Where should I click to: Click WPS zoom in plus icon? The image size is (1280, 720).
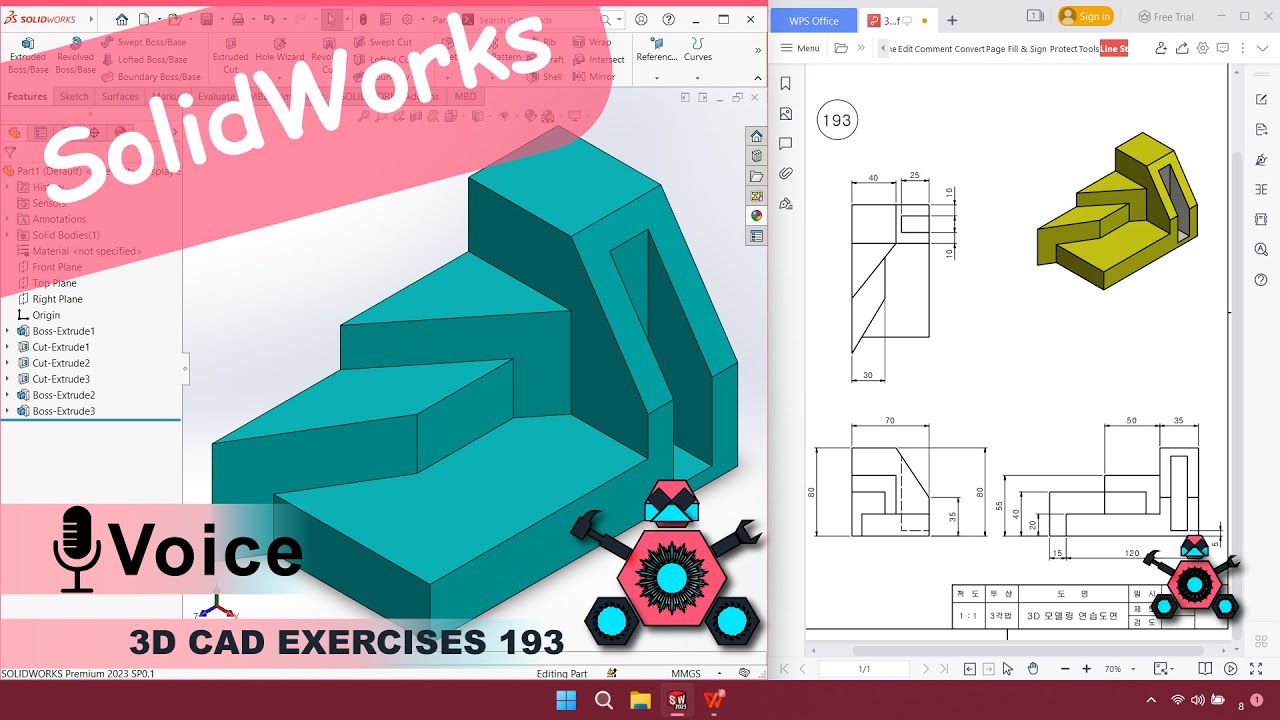pos(1087,668)
